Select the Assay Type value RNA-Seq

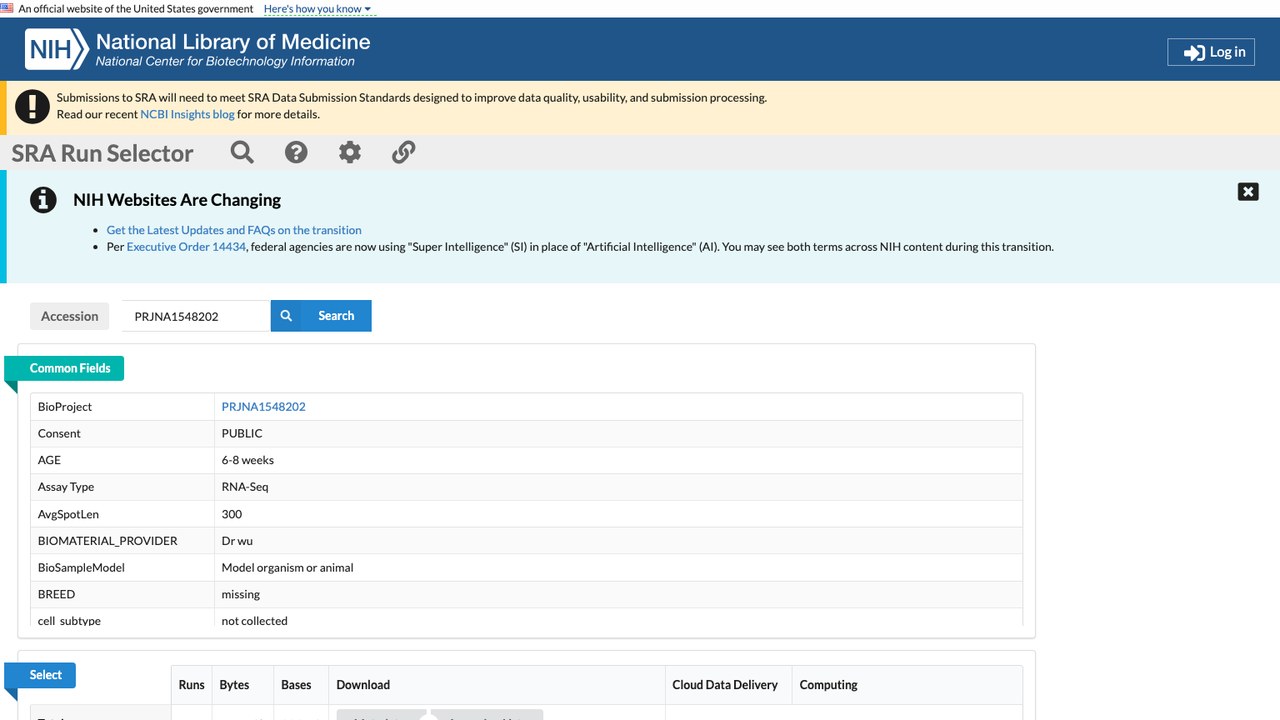(245, 487)
